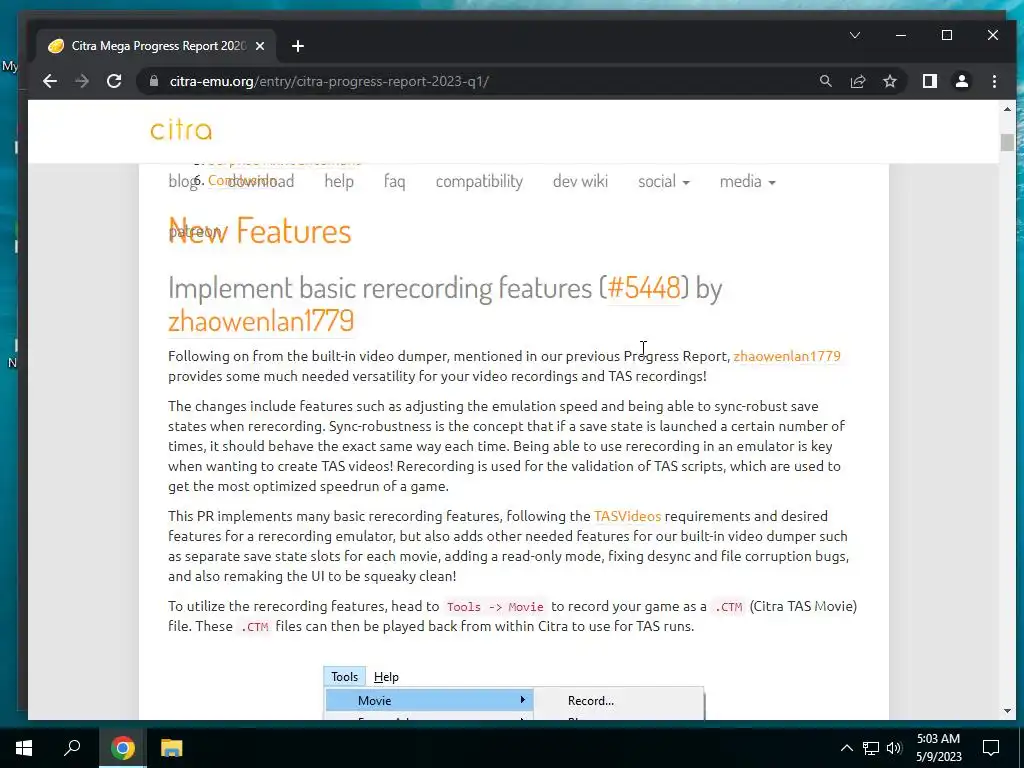Open taskbar Search magnifier
1024x768 pixels.
point(72,748)
